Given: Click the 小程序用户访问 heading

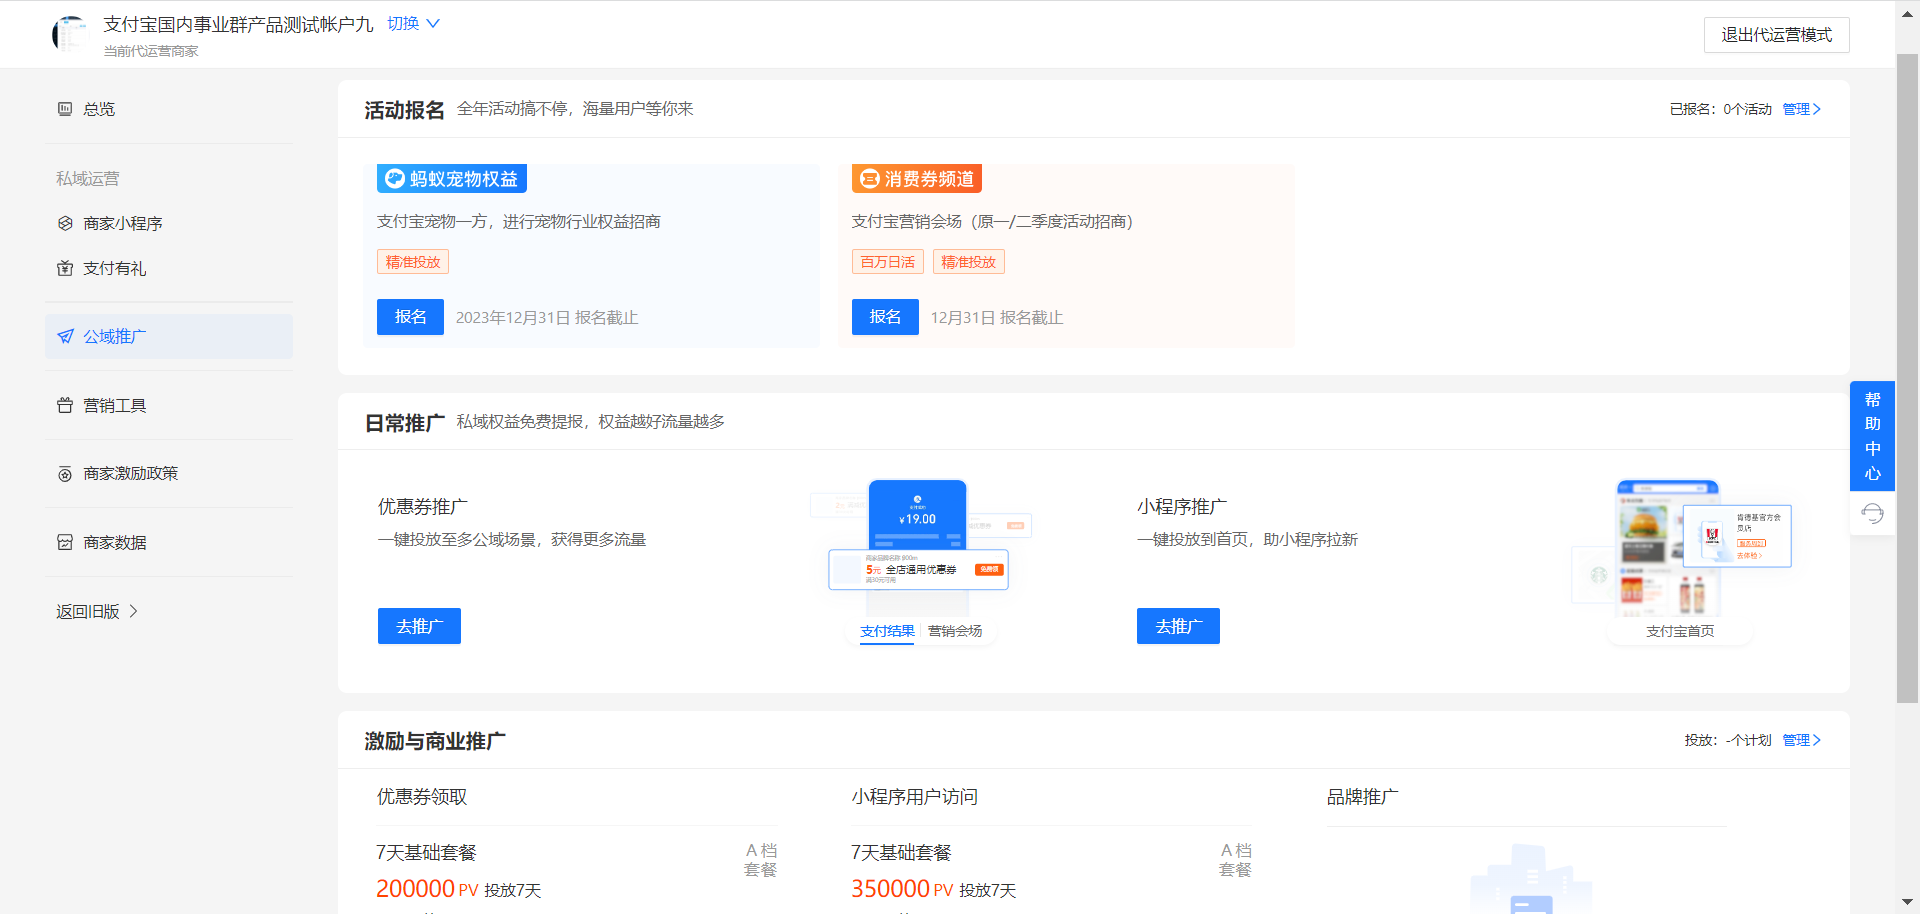Looking at the screenshot, I should pyautogui.click(x=915, y=797).
